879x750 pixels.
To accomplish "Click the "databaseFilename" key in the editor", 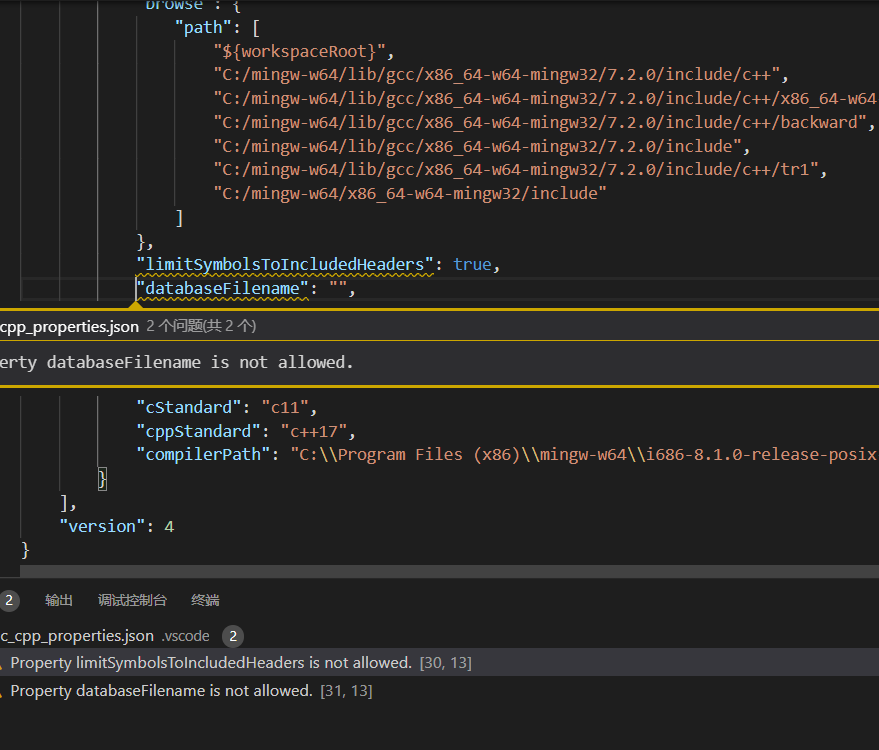I will [223, 289].
